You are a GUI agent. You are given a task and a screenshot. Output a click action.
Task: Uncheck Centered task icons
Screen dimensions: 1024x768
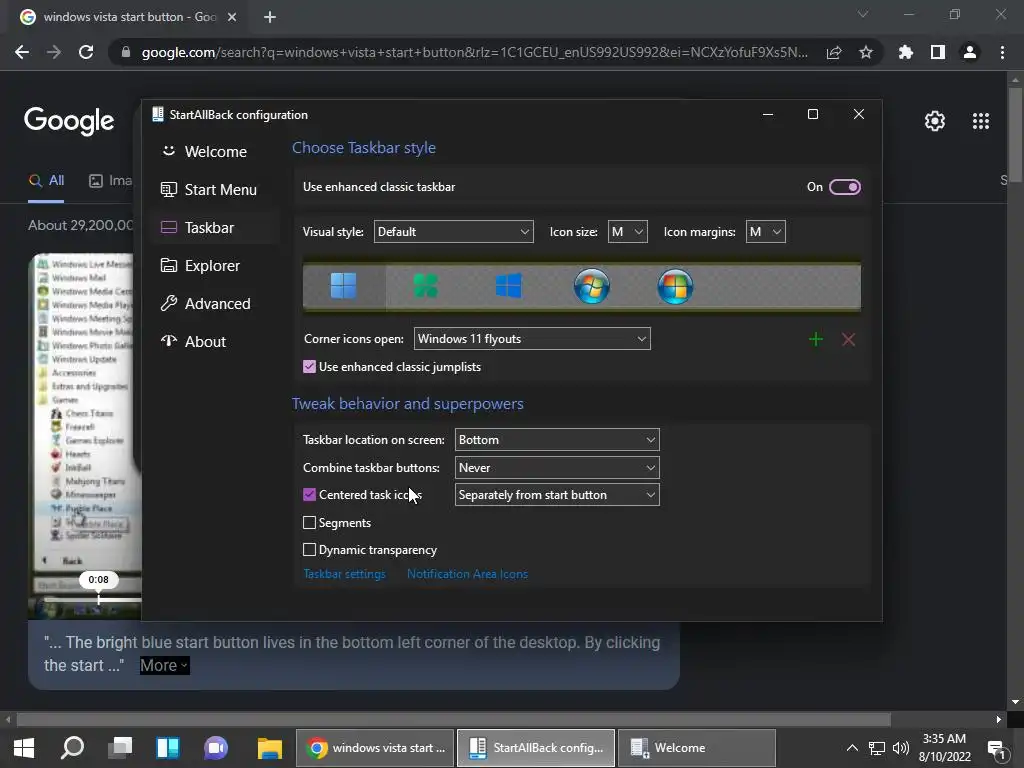pyautogui.click(x=310, y=495)
